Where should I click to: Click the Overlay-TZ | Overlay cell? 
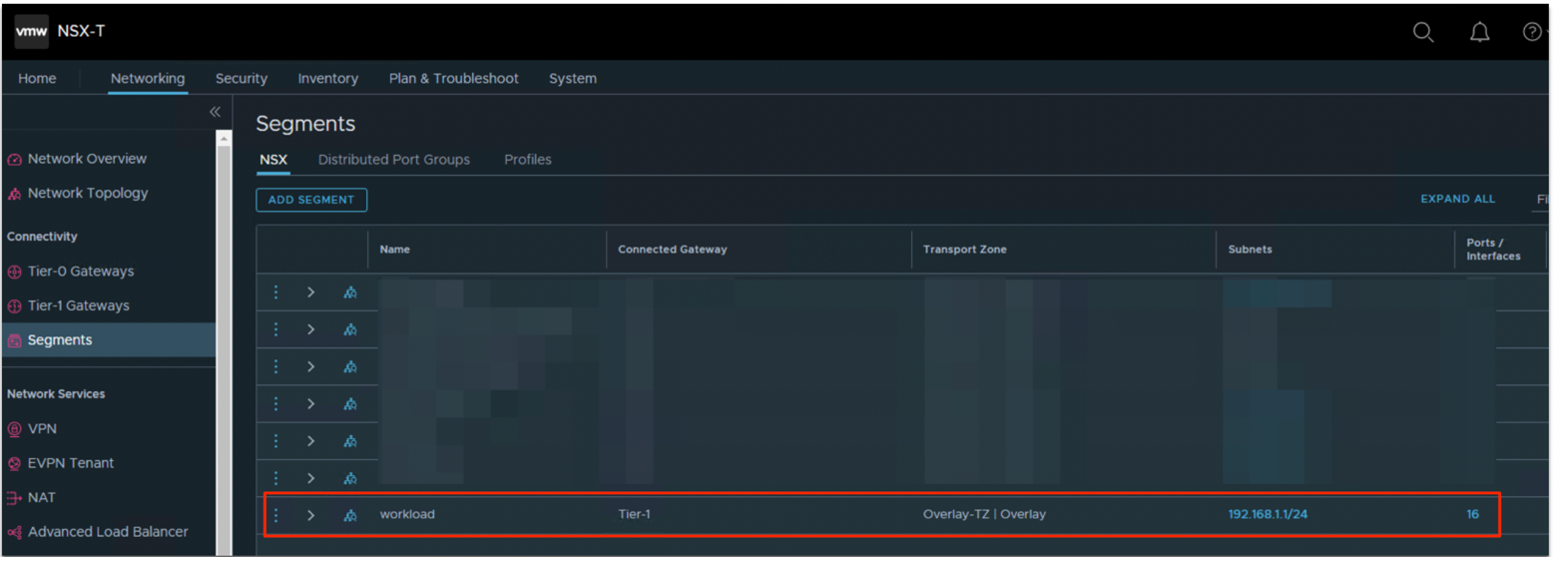tap(984, 515)
